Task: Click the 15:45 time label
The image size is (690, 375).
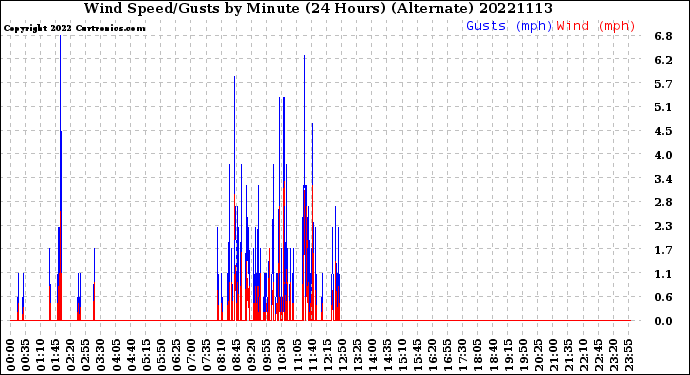Action: click(x=418, y=355)
